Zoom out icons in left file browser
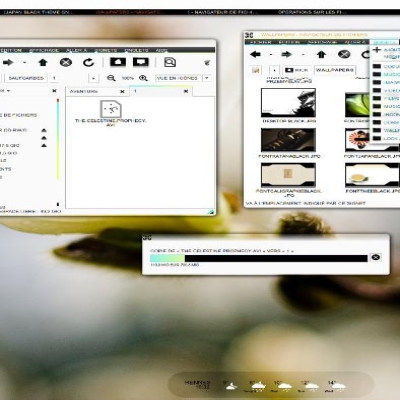The width and height of the screenshot is (400, 400). point(111,78)
